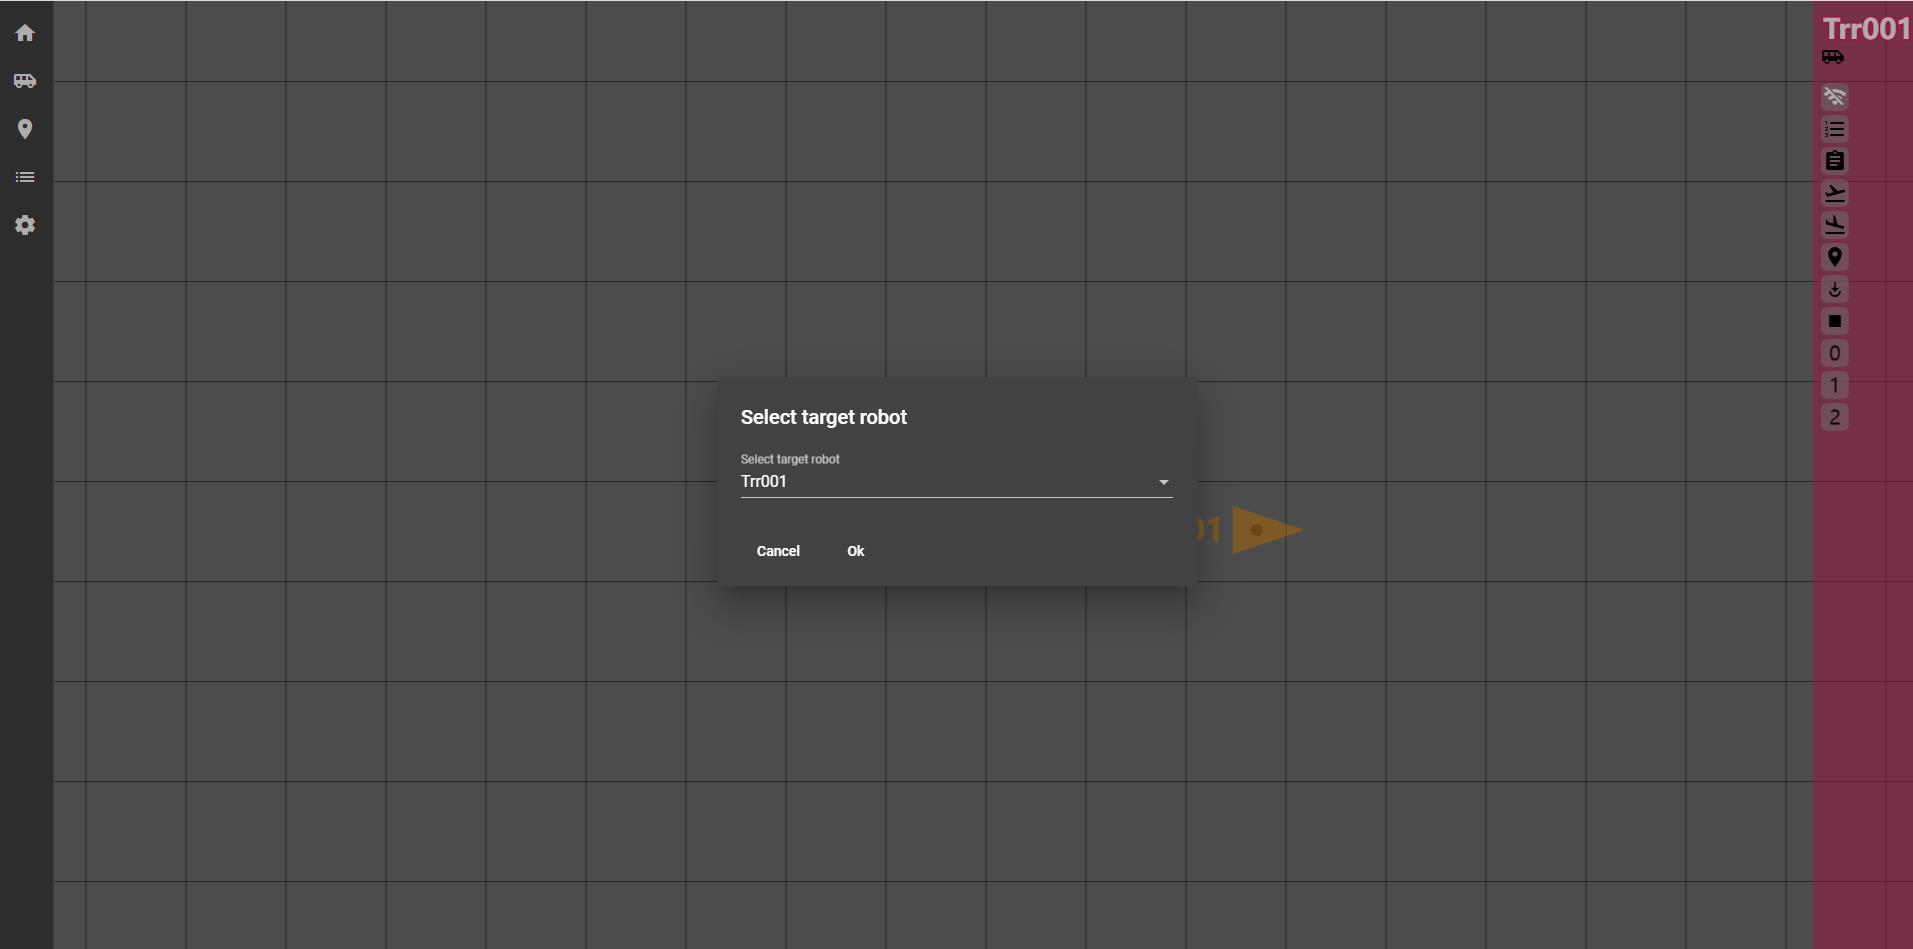Click the Trr001 title in right panel
The width and height of the screenshot is (1913, 949).
pos(1866,28)
